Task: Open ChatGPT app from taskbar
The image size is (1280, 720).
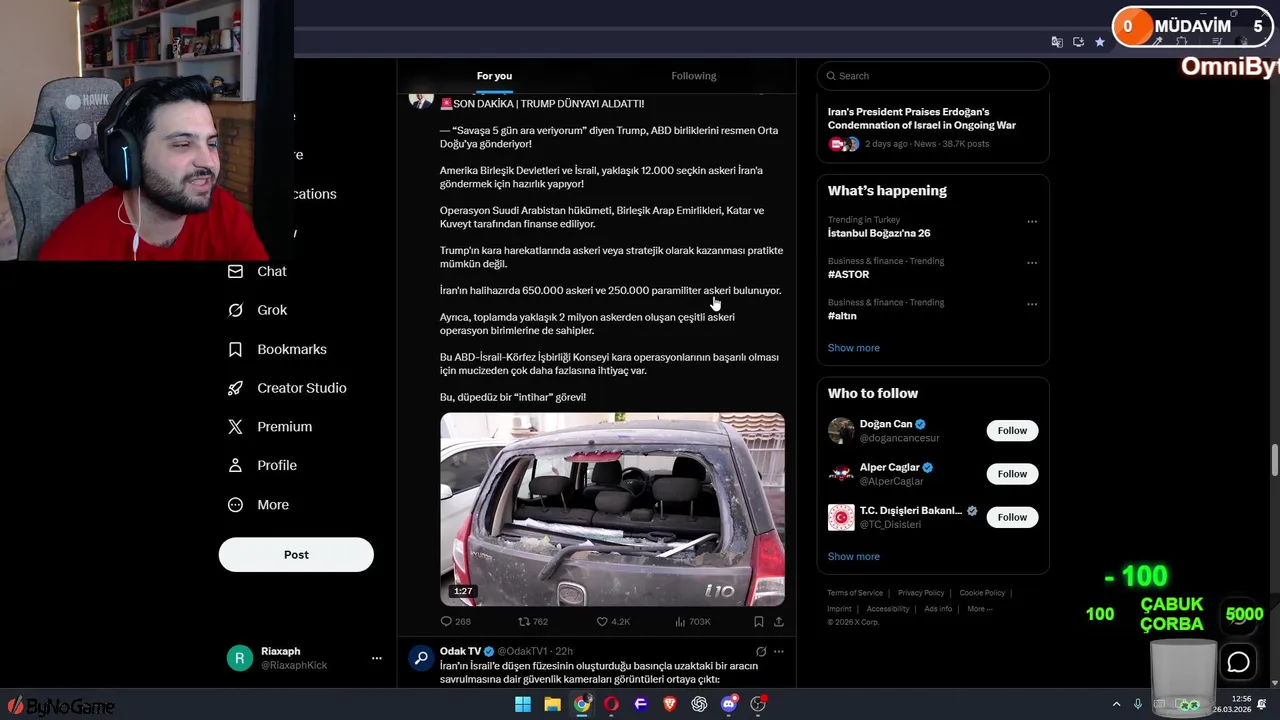Action: 699,704
